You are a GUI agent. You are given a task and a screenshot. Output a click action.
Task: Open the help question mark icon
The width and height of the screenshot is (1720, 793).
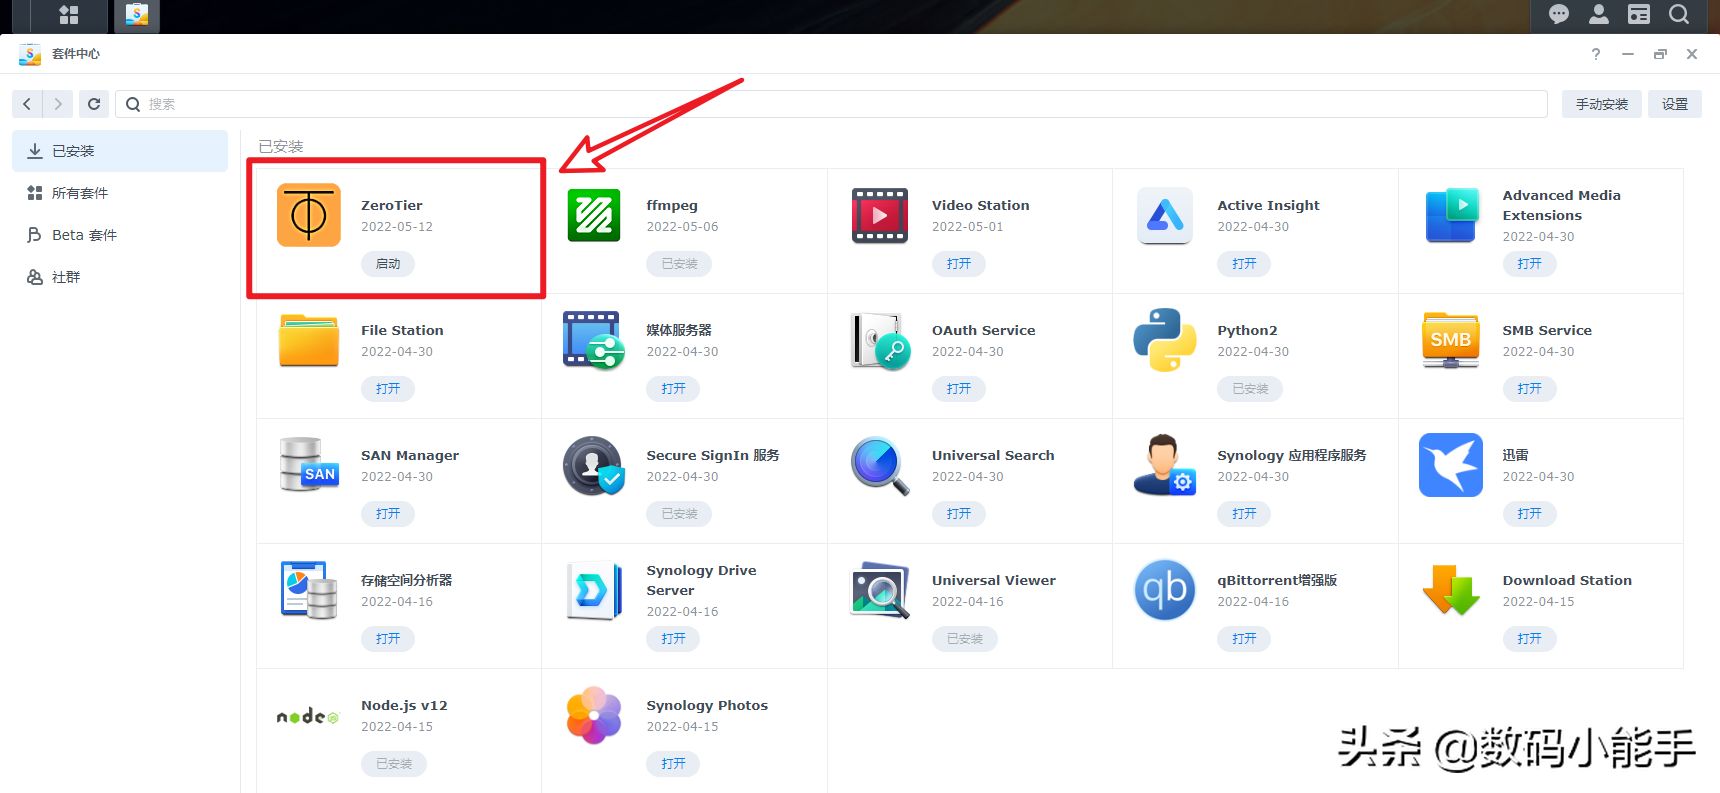(x=1596, y=54)
